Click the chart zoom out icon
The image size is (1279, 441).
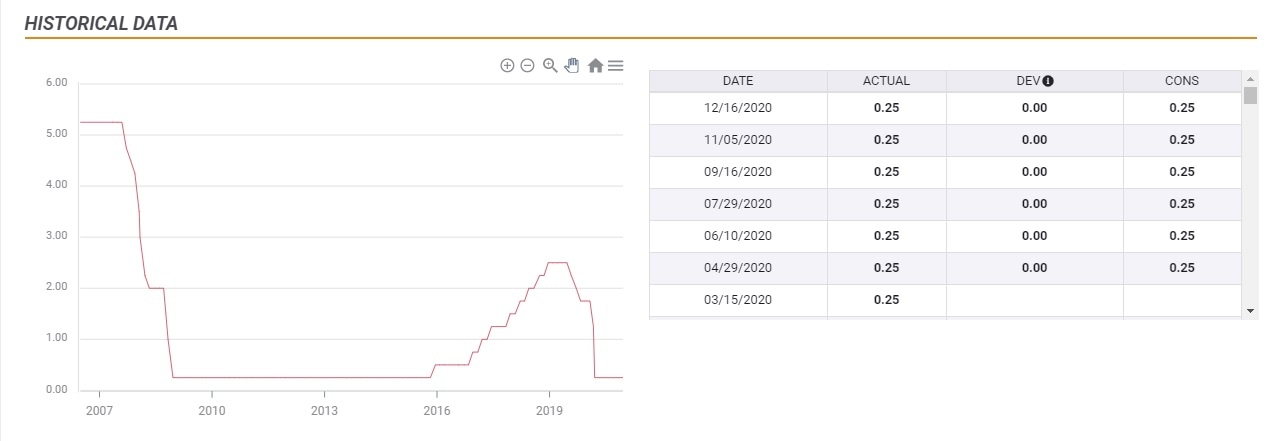coord(527,66)
